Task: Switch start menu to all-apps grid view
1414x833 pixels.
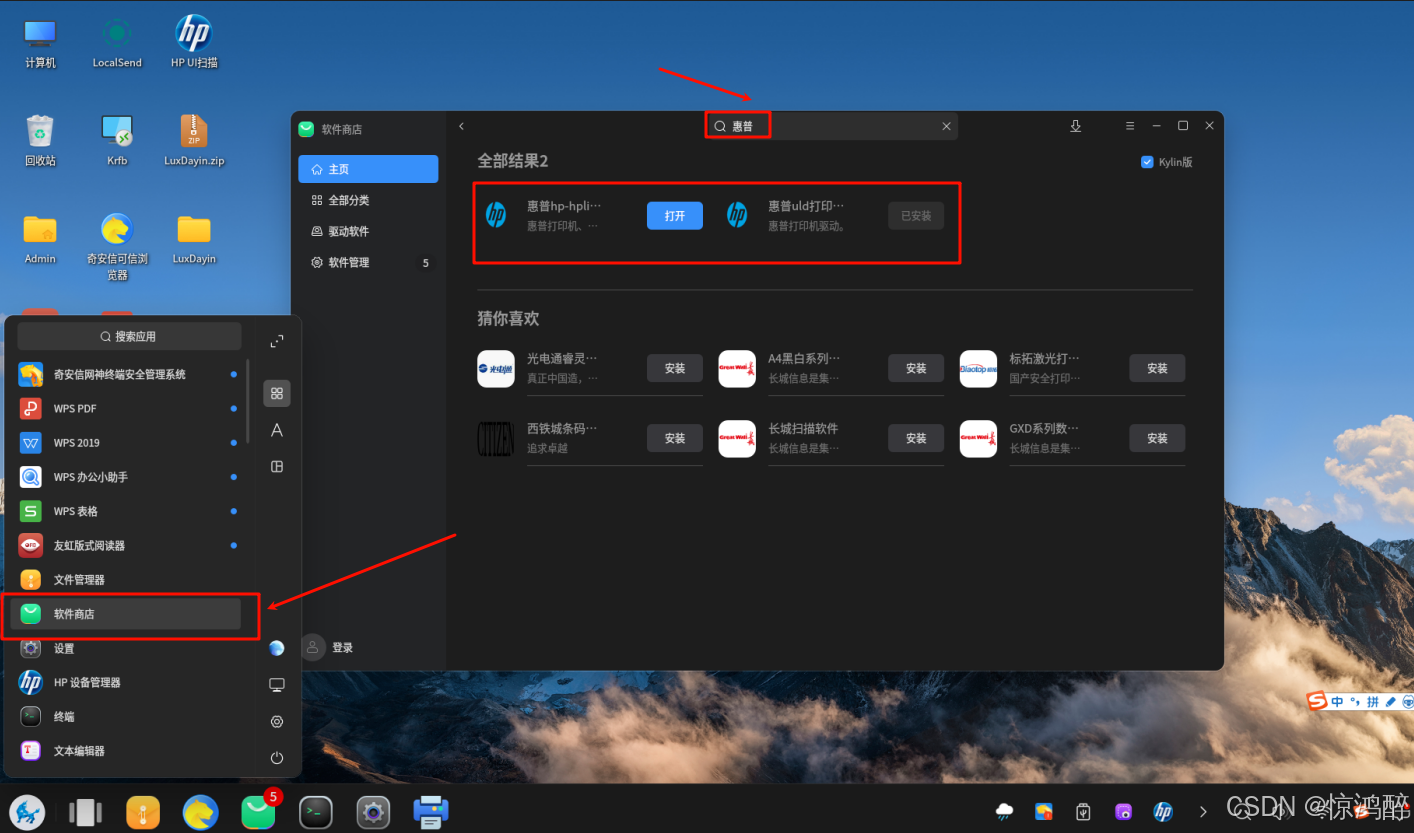Action: [277, 393]
